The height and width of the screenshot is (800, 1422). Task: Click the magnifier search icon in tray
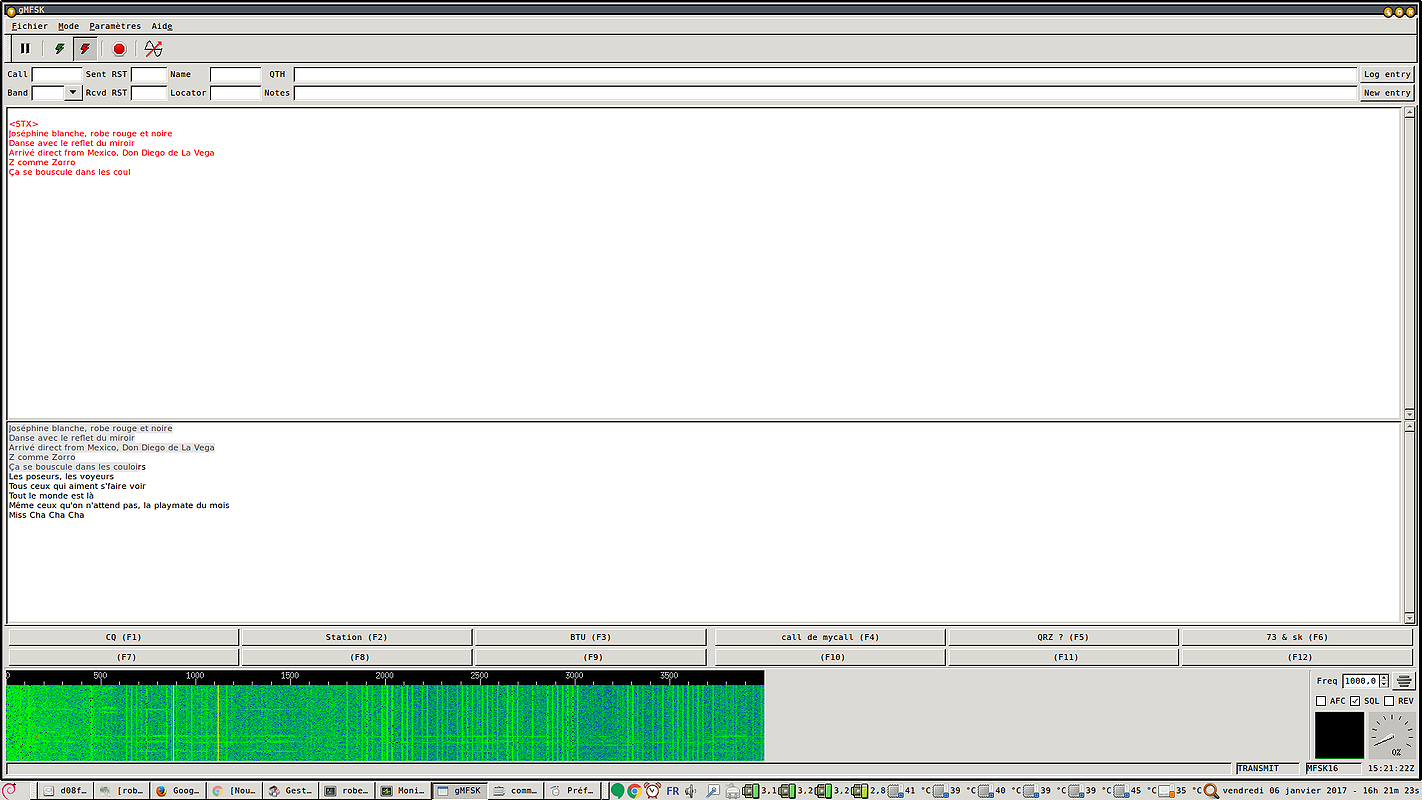[x=1211, y=790]
